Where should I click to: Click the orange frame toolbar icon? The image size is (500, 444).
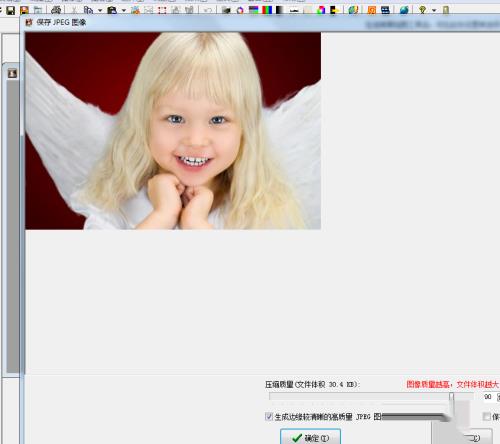(371, 10)
